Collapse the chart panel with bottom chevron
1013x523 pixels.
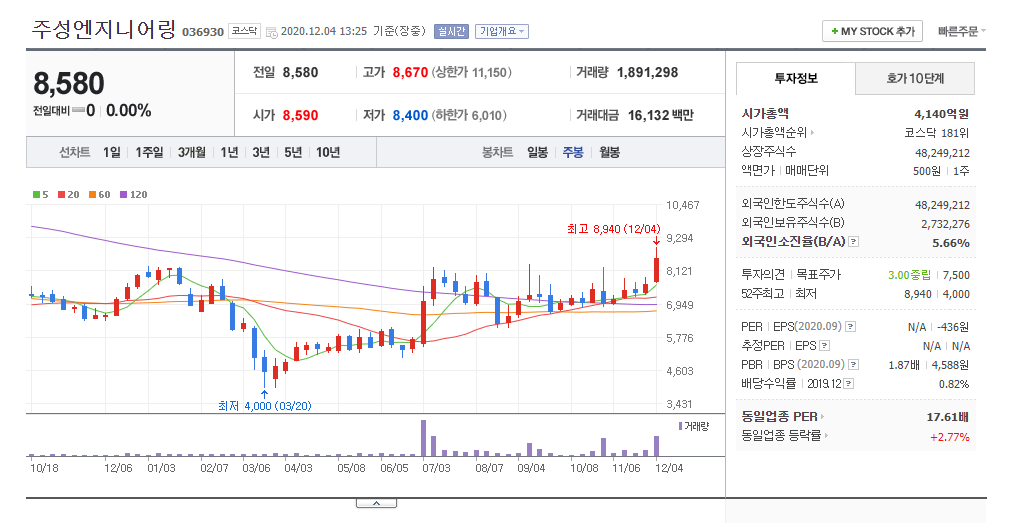(376, 503)
